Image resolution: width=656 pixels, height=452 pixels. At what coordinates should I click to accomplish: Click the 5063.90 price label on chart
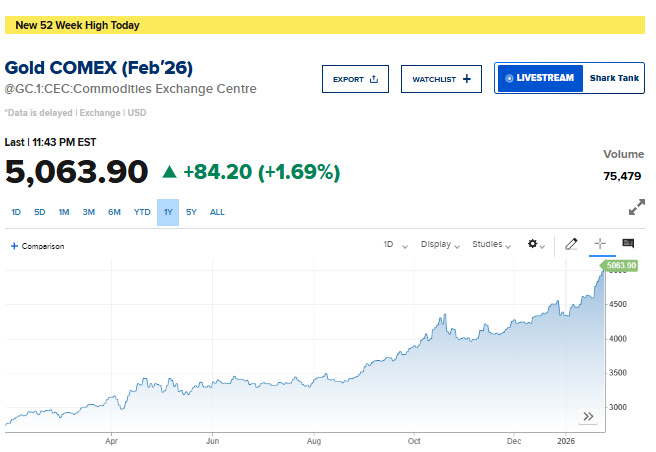(620, 266)
